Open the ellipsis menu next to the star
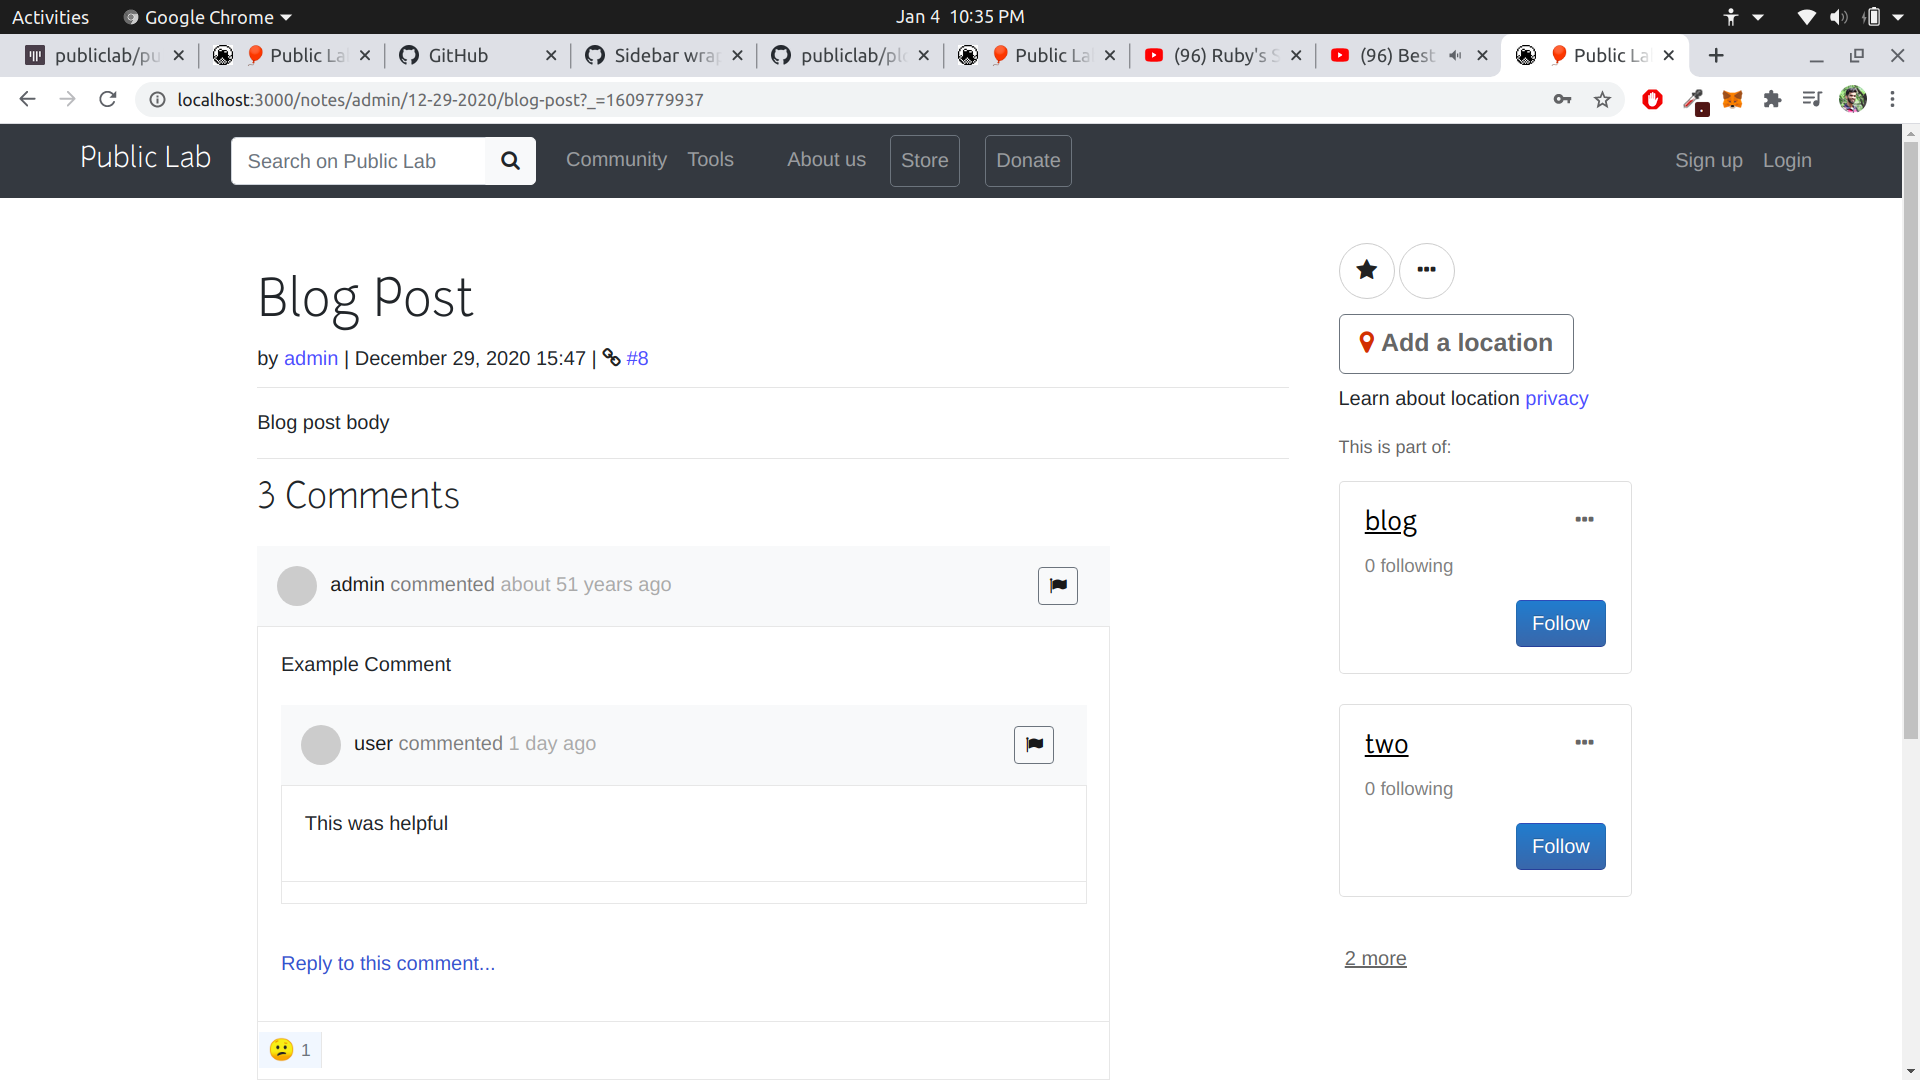Screen dimensions: 1920x1080 click(x=1427, y=270)
